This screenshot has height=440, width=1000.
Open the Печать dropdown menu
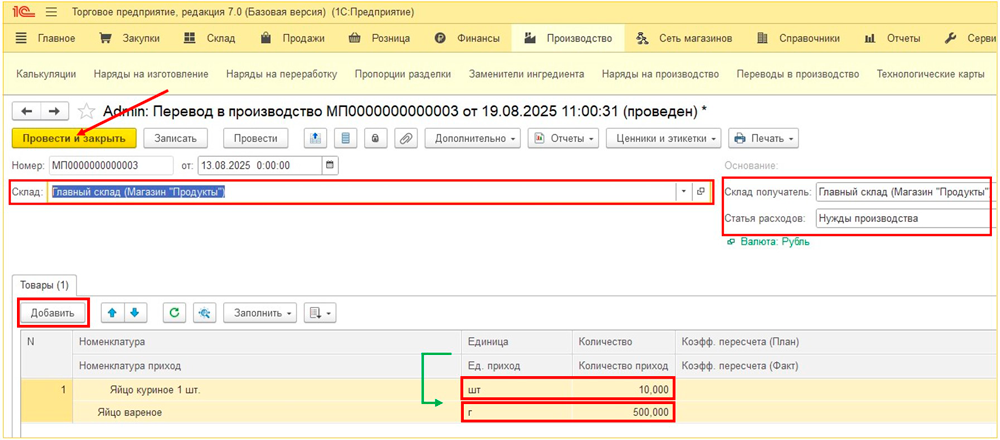[762, 138]
